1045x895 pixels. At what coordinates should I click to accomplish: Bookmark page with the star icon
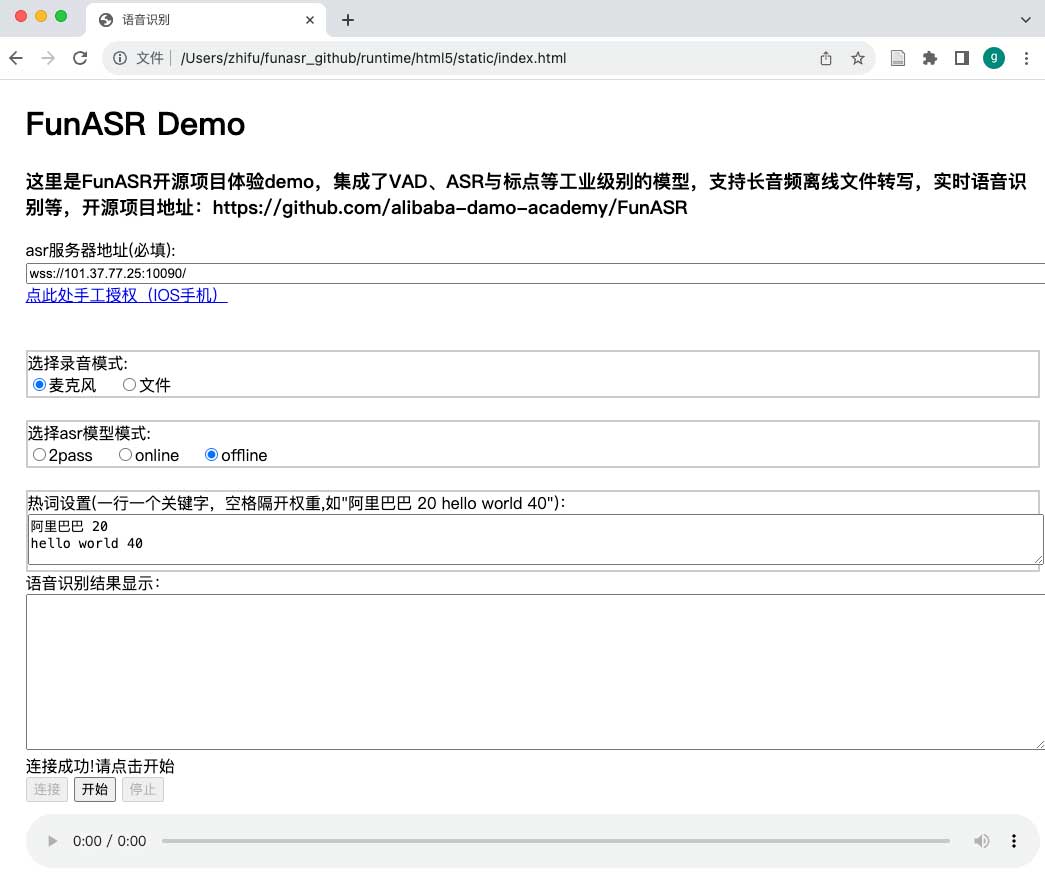(x=858, y=58)
